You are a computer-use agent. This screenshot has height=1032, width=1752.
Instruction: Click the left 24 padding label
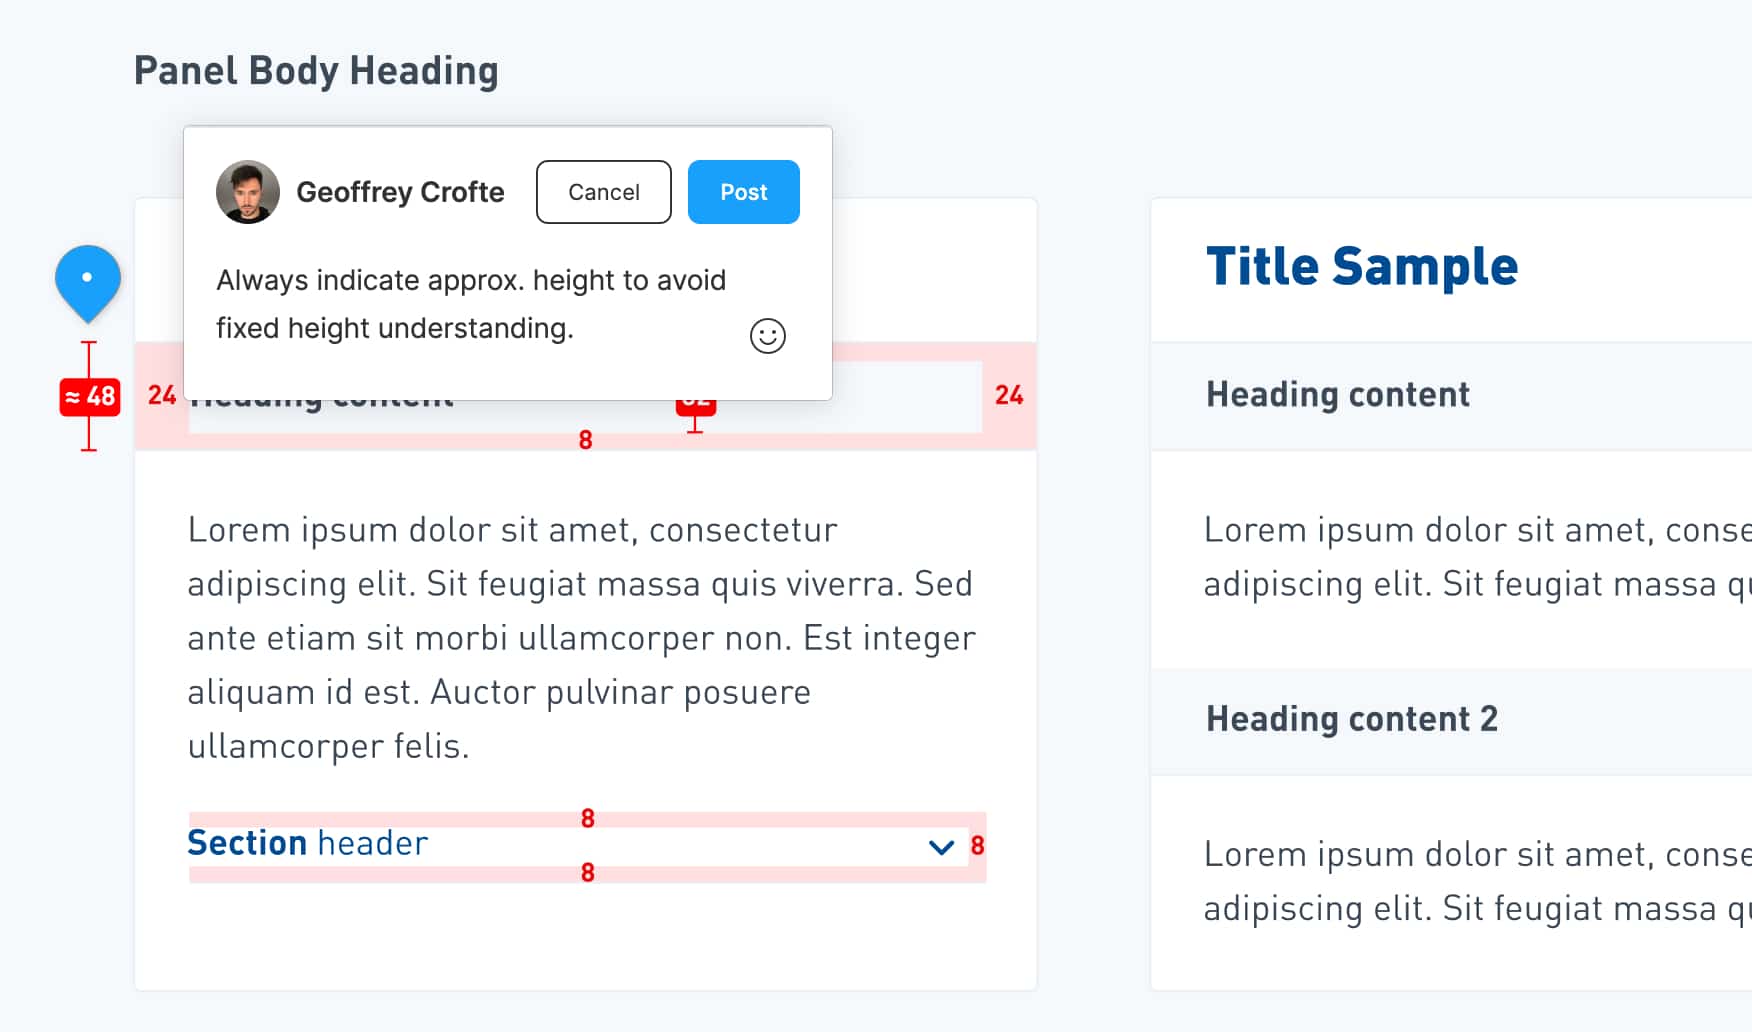point(162,396)
